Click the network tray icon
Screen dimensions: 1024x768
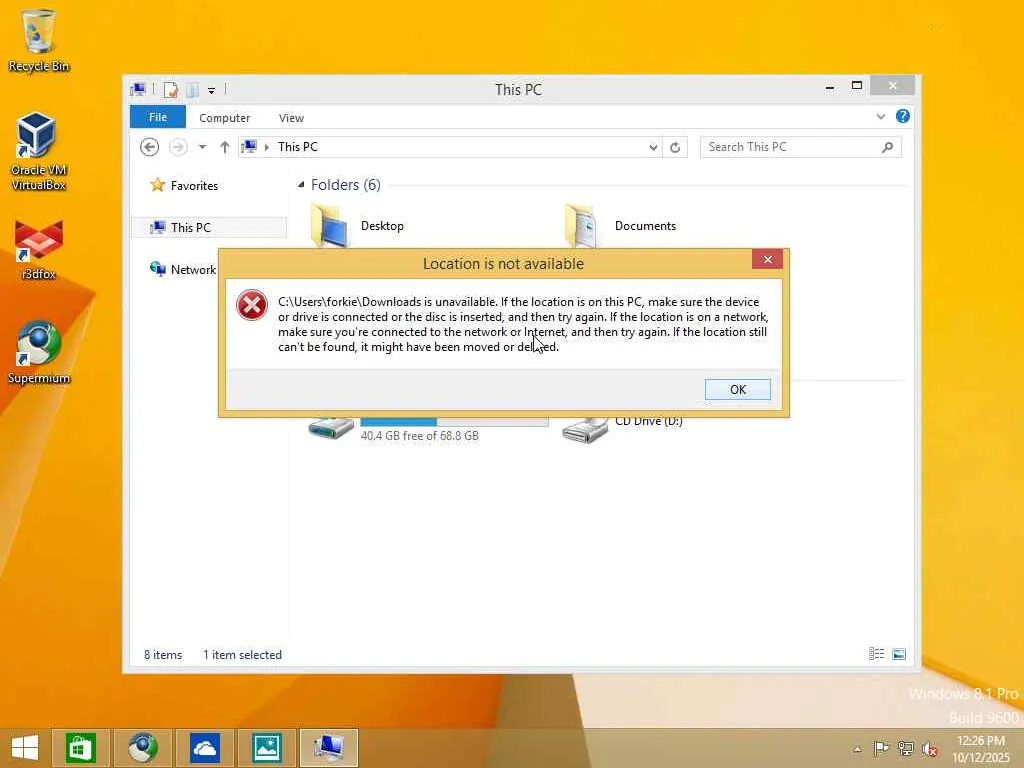905,748
